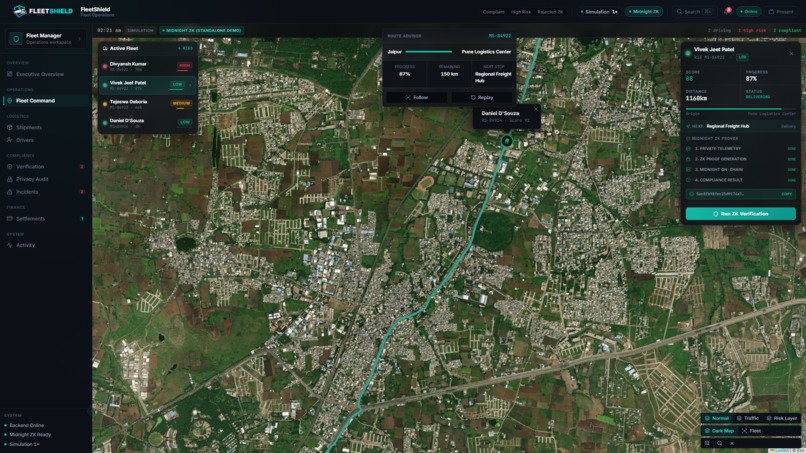Click the Fleet Command location pin icon

click(9, 101)
